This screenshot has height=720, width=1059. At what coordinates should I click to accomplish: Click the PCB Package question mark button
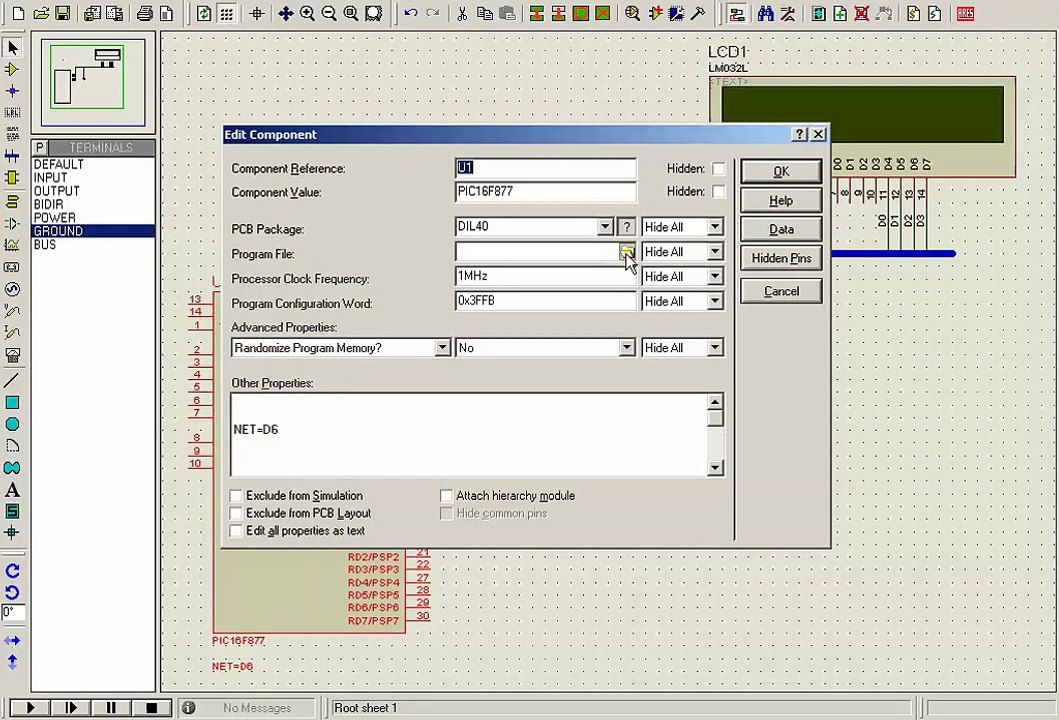[x=627, y=227]
